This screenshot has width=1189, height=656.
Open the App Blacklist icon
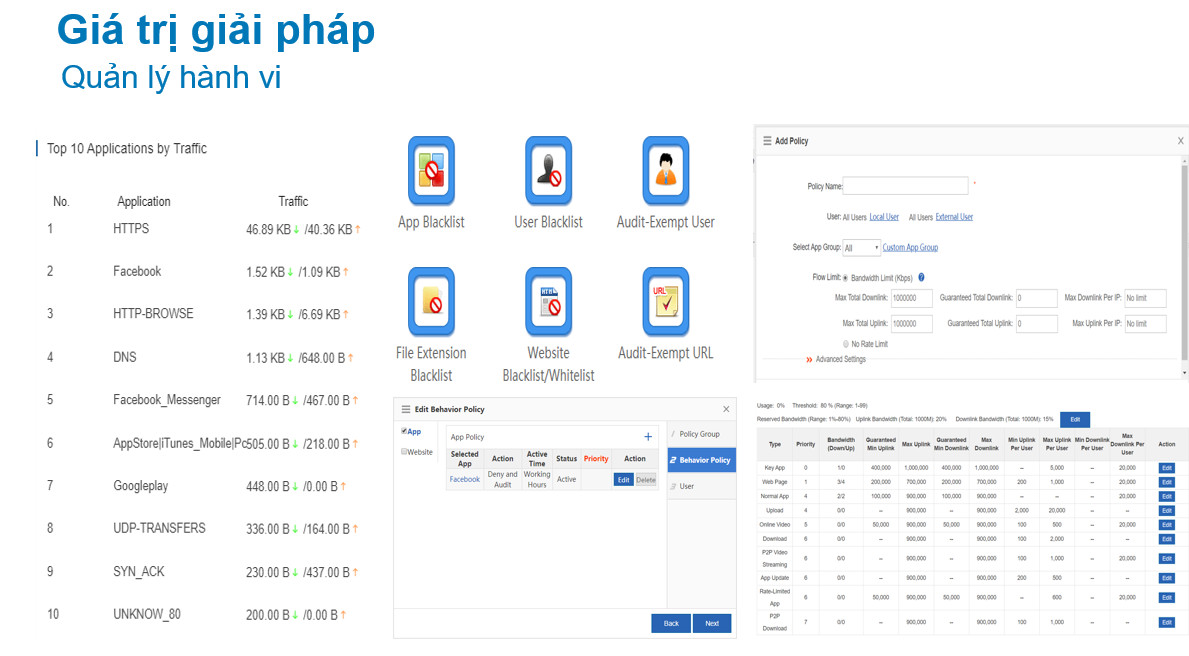pos(431,171)
